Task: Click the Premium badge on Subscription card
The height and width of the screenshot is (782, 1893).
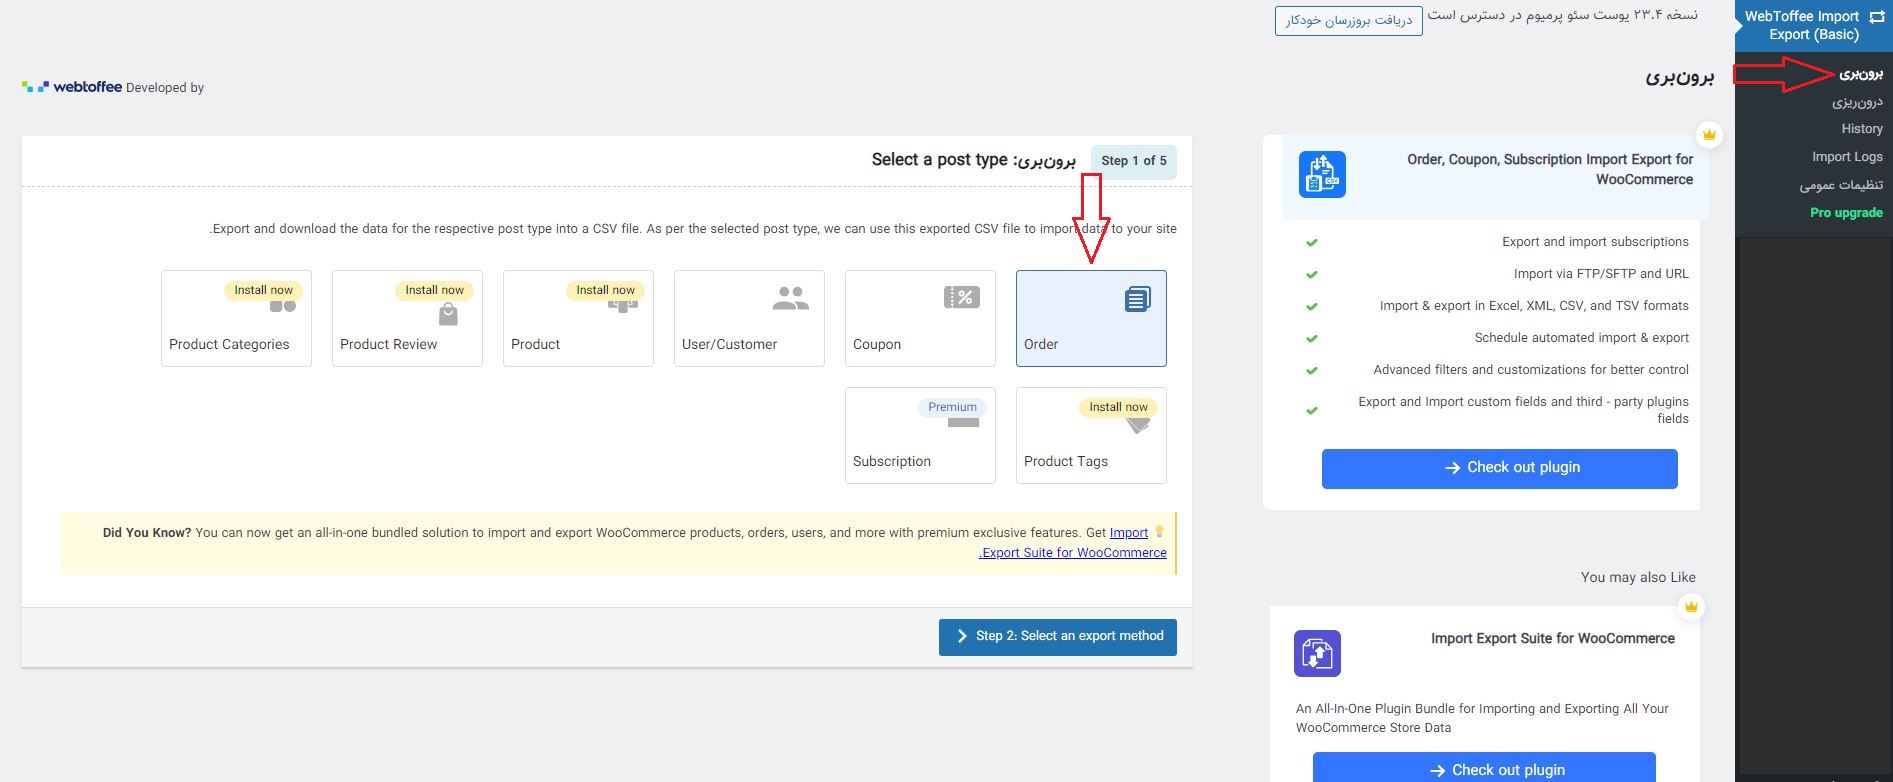Action: click(x=952, y=407)
